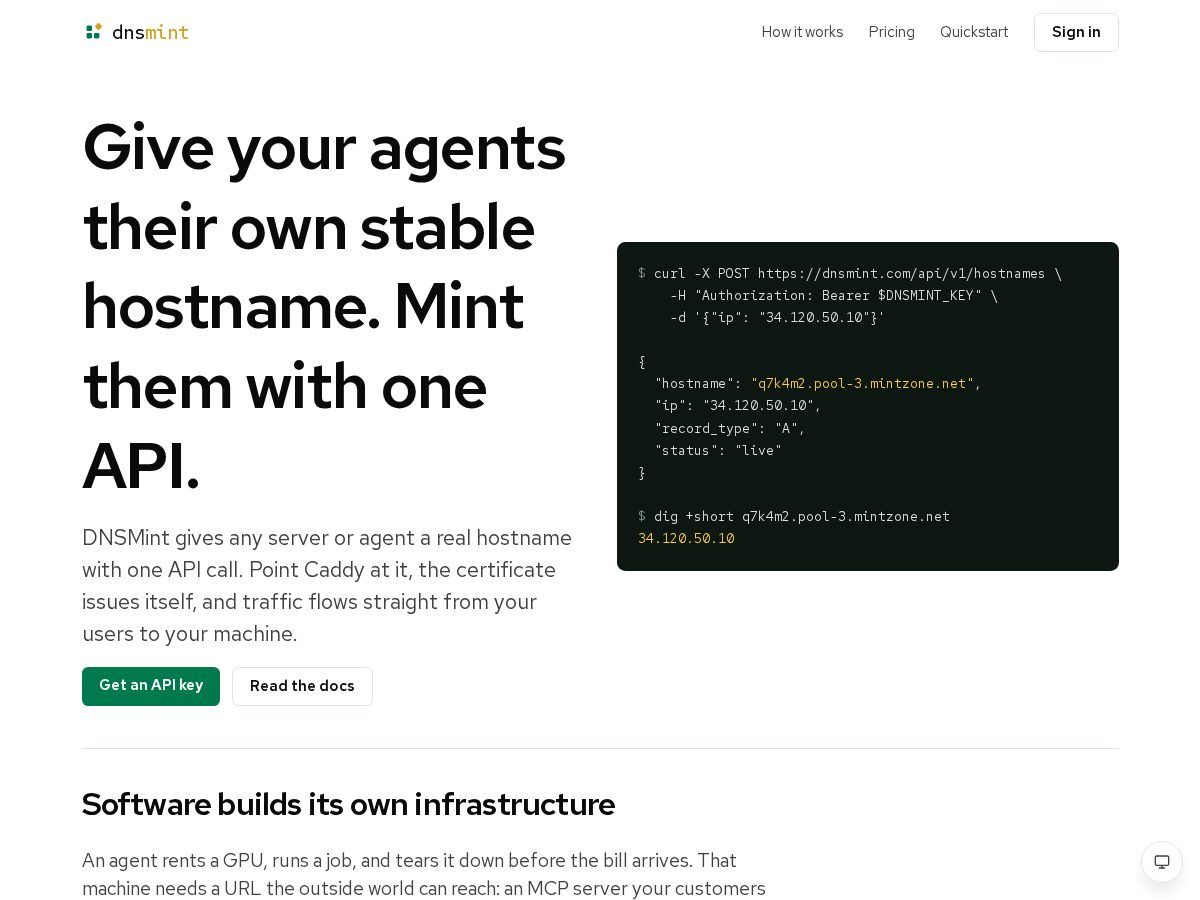Click the dnsmint brand name text
The image size is (1200, 900).
pyautogui.click(x=150, y=32)
